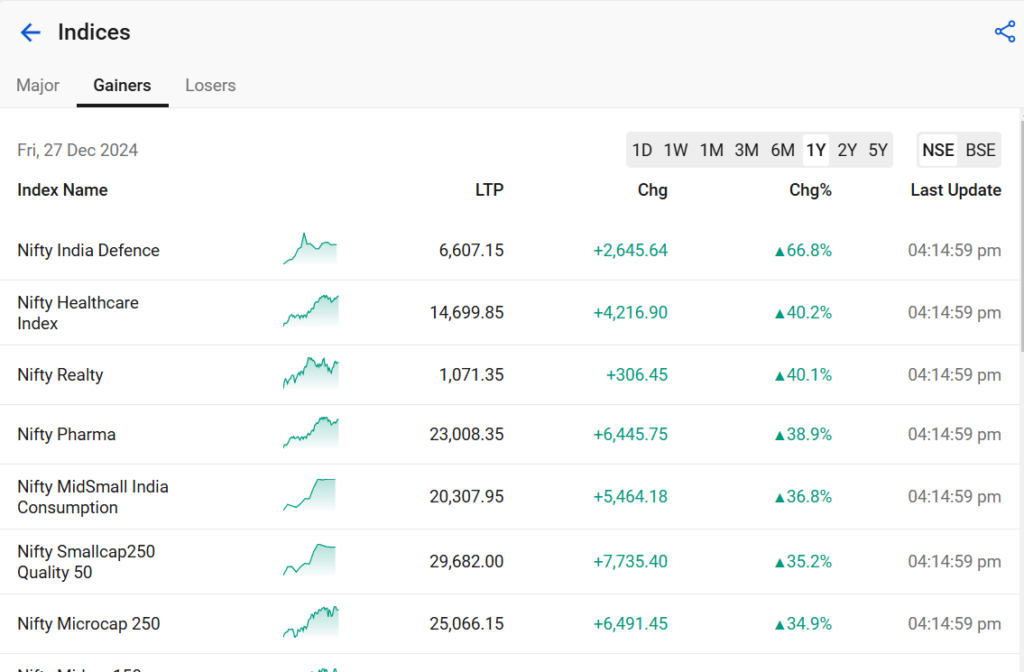Select the 1Y time range

point(816,150)
